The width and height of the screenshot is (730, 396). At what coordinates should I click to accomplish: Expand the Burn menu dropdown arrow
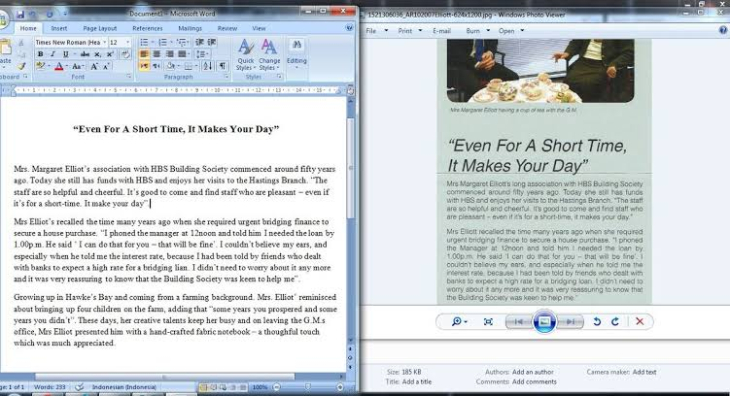point(488,31)
